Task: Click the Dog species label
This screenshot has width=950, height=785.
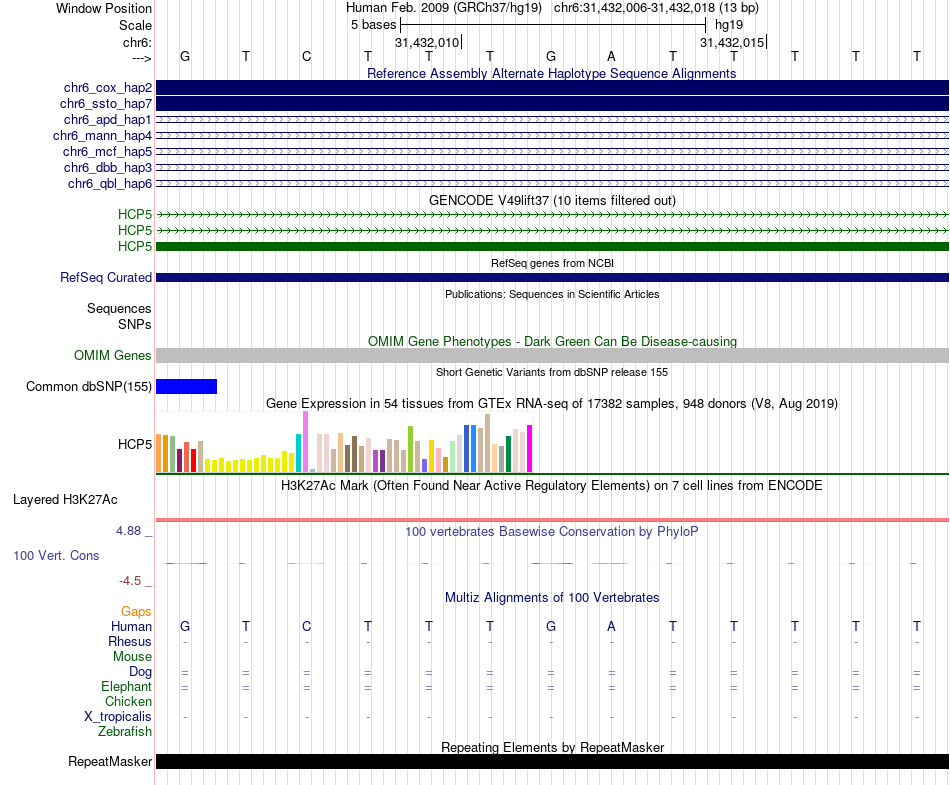Action: point(141,672)
